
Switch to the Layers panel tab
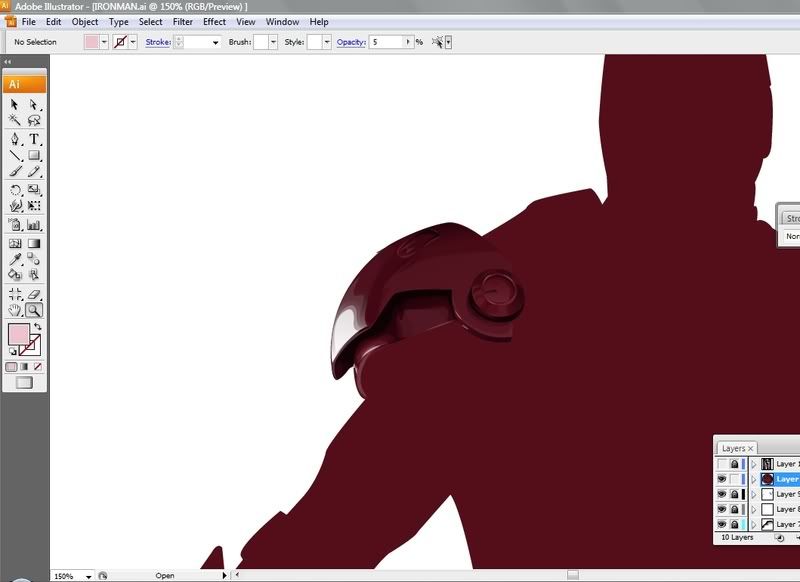tap(737, 448)
